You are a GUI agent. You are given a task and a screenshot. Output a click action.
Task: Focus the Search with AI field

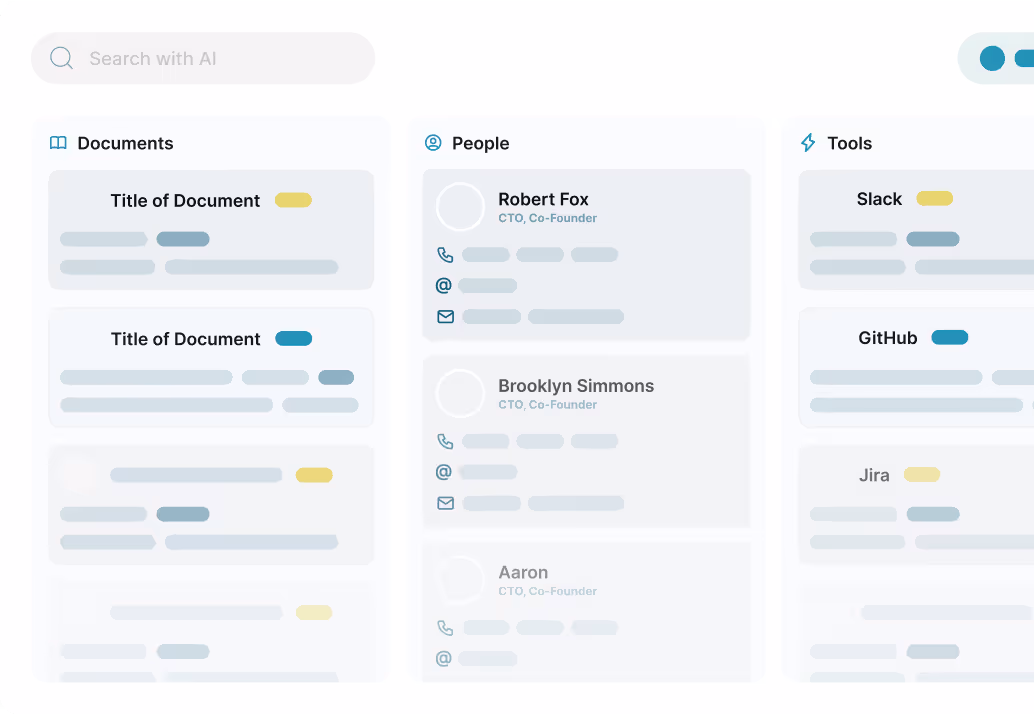pyautogui.click(x=203, y=58)
